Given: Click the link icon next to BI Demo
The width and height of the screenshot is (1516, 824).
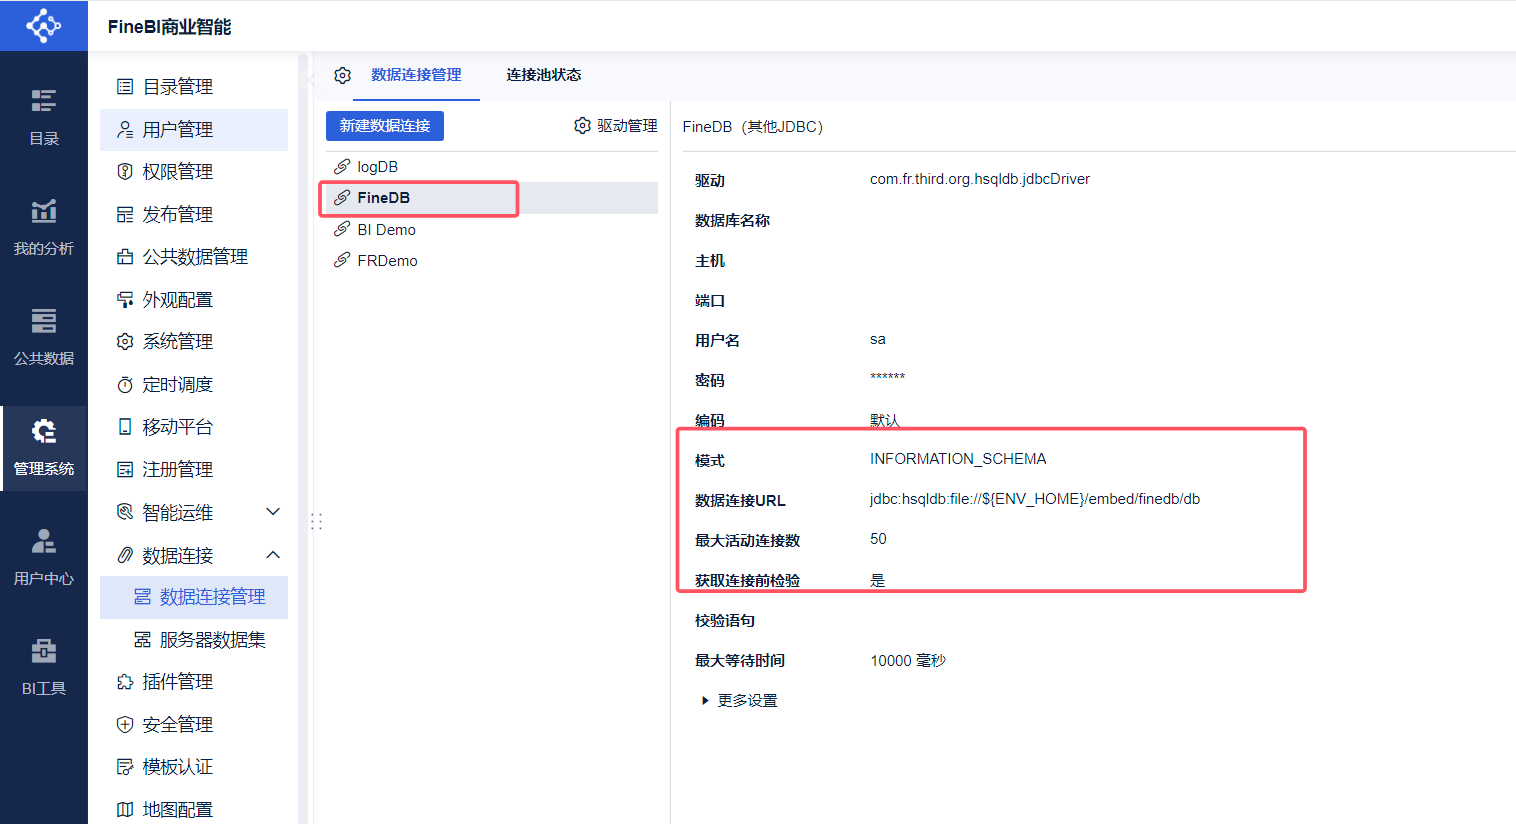Looking at the screenshot, I should click(x=342, y=229).
